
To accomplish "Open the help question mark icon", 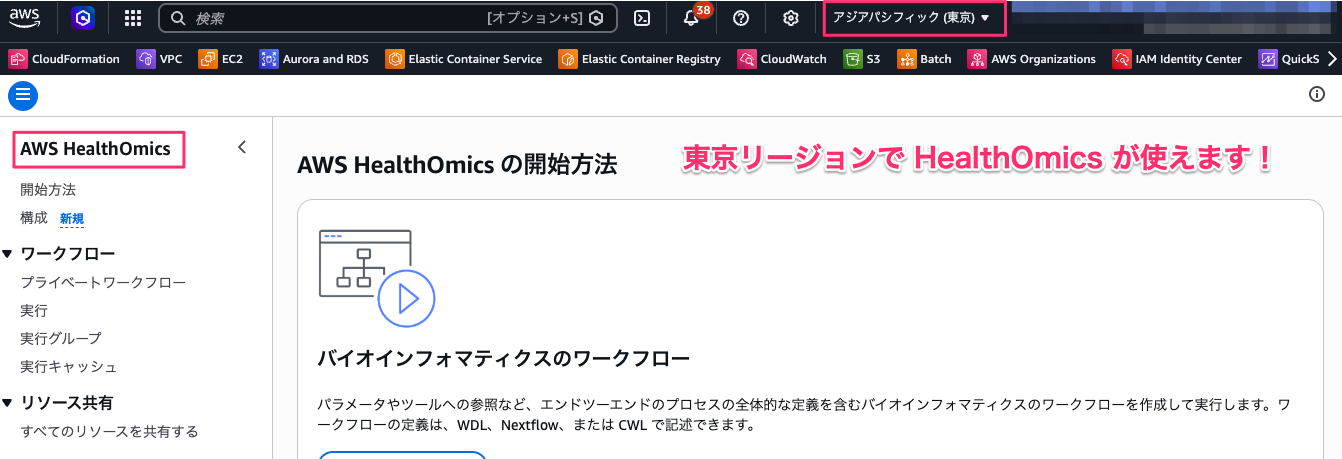I will [x=741, y=18].
